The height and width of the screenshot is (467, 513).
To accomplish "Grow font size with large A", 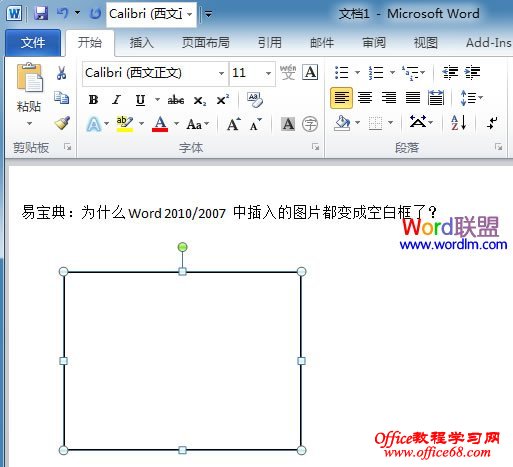I will coord(234,124).
